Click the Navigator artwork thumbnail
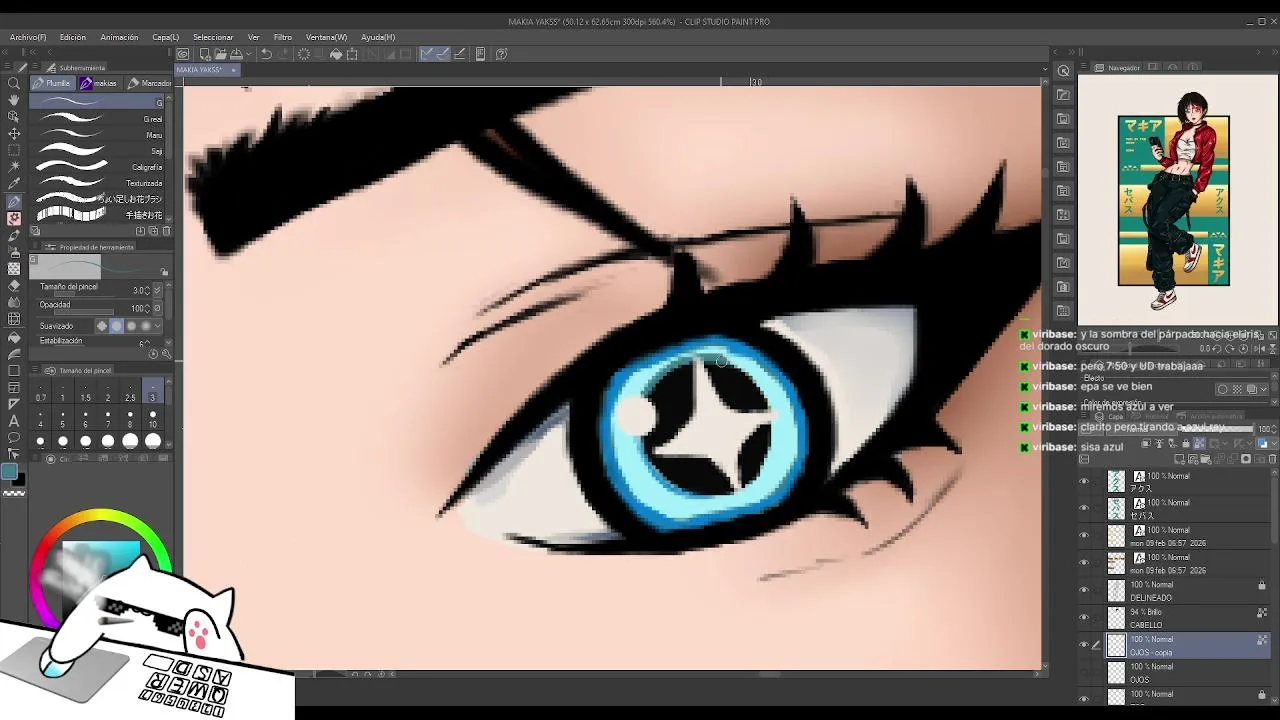Screen dimensions: 1280x720 pyautogui.click(x=1173, y=200)
